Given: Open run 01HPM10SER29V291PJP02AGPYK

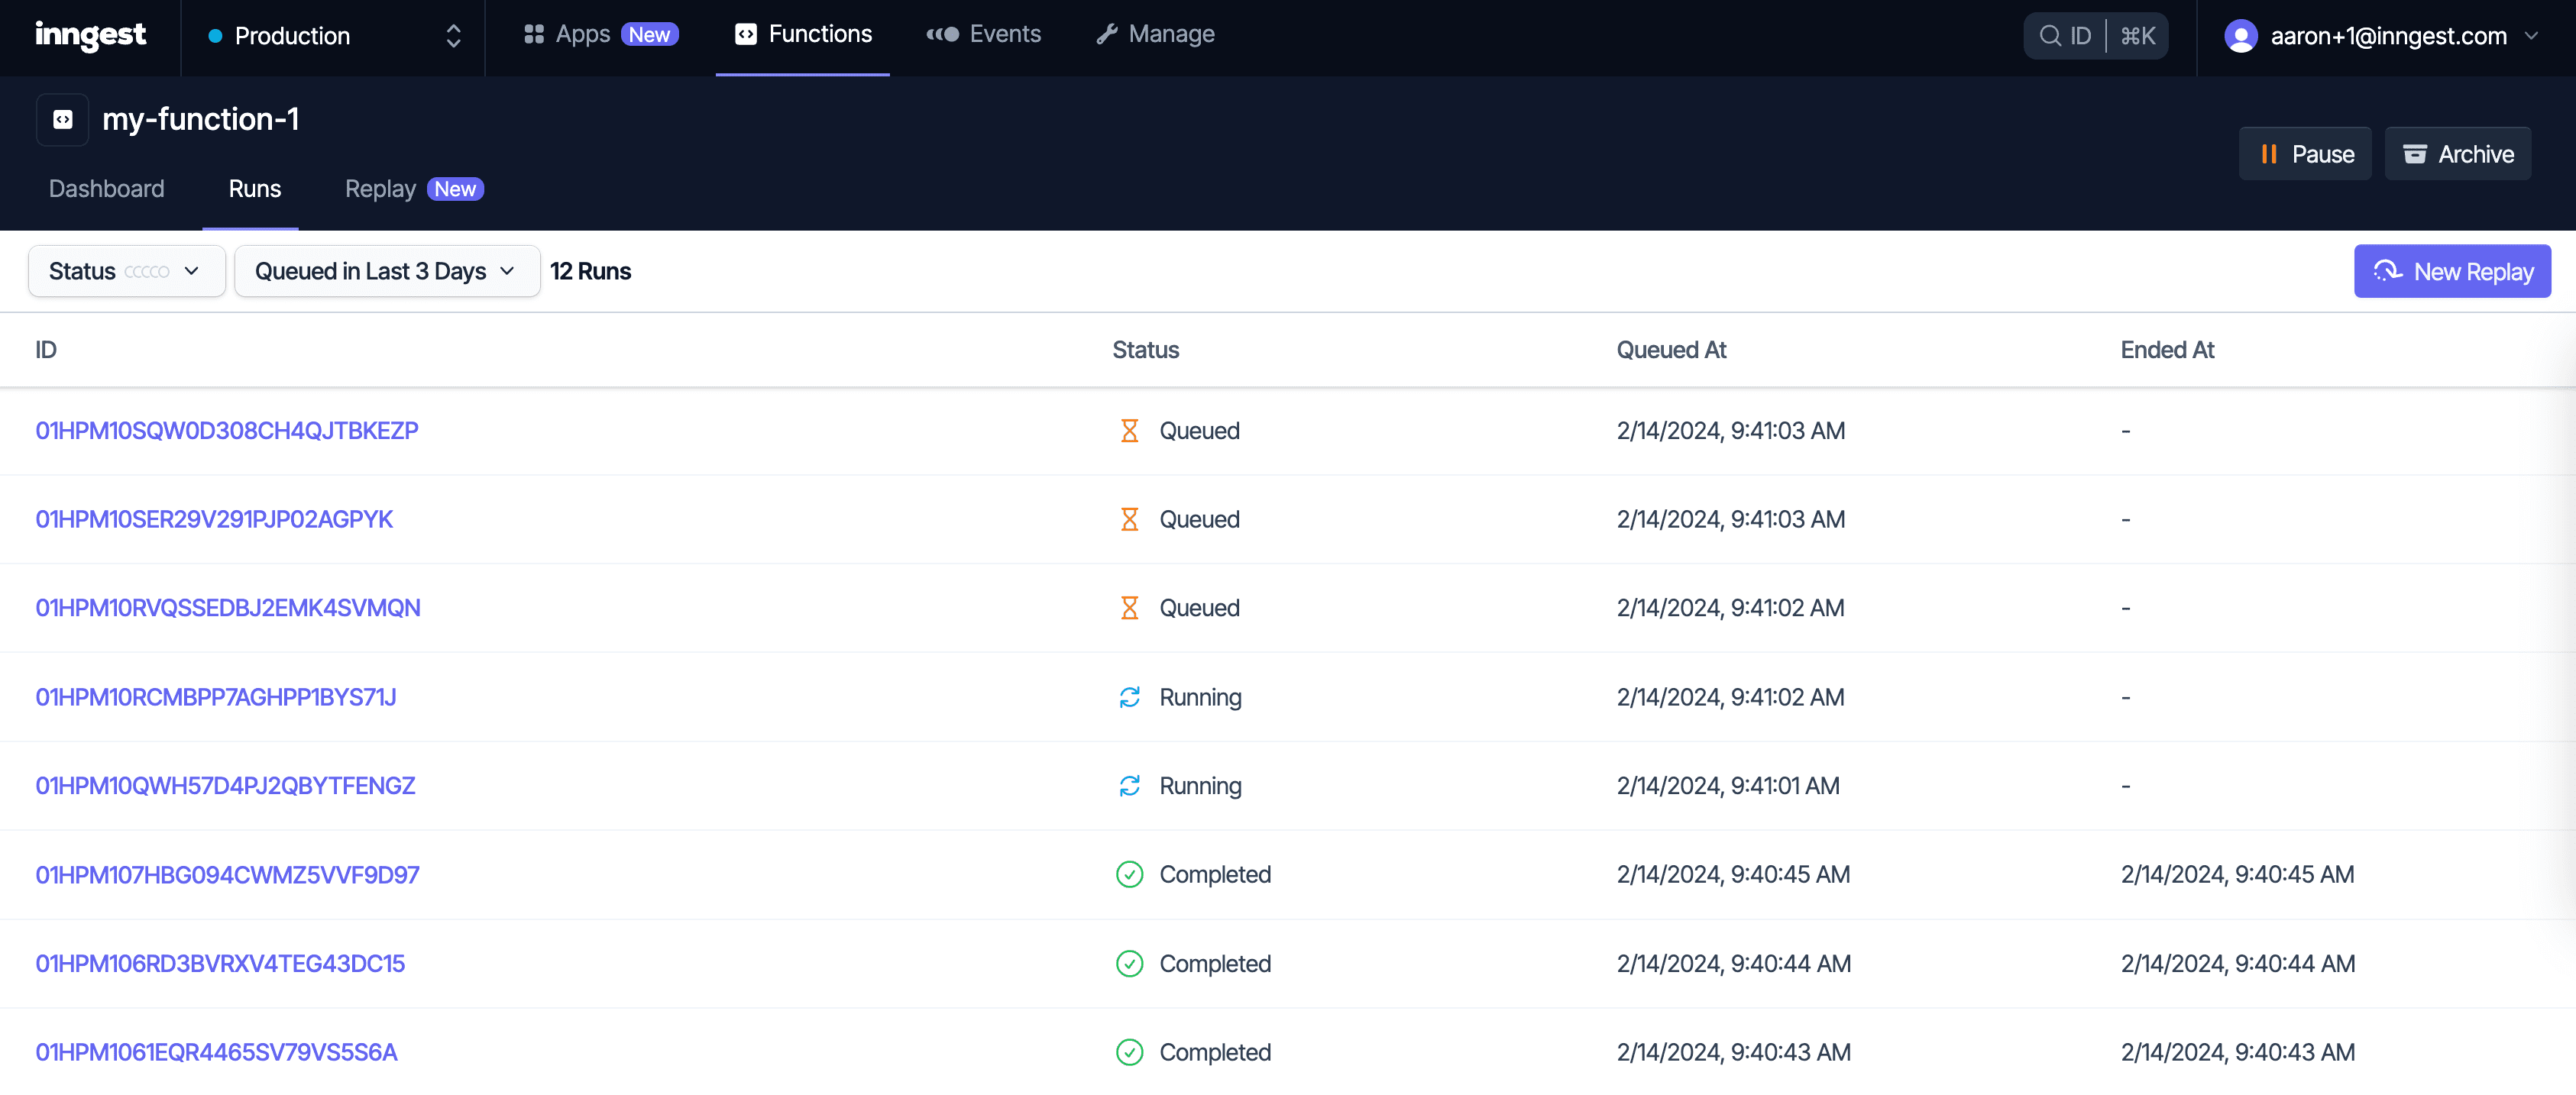Looking at the screenshot, I should 214,519.
